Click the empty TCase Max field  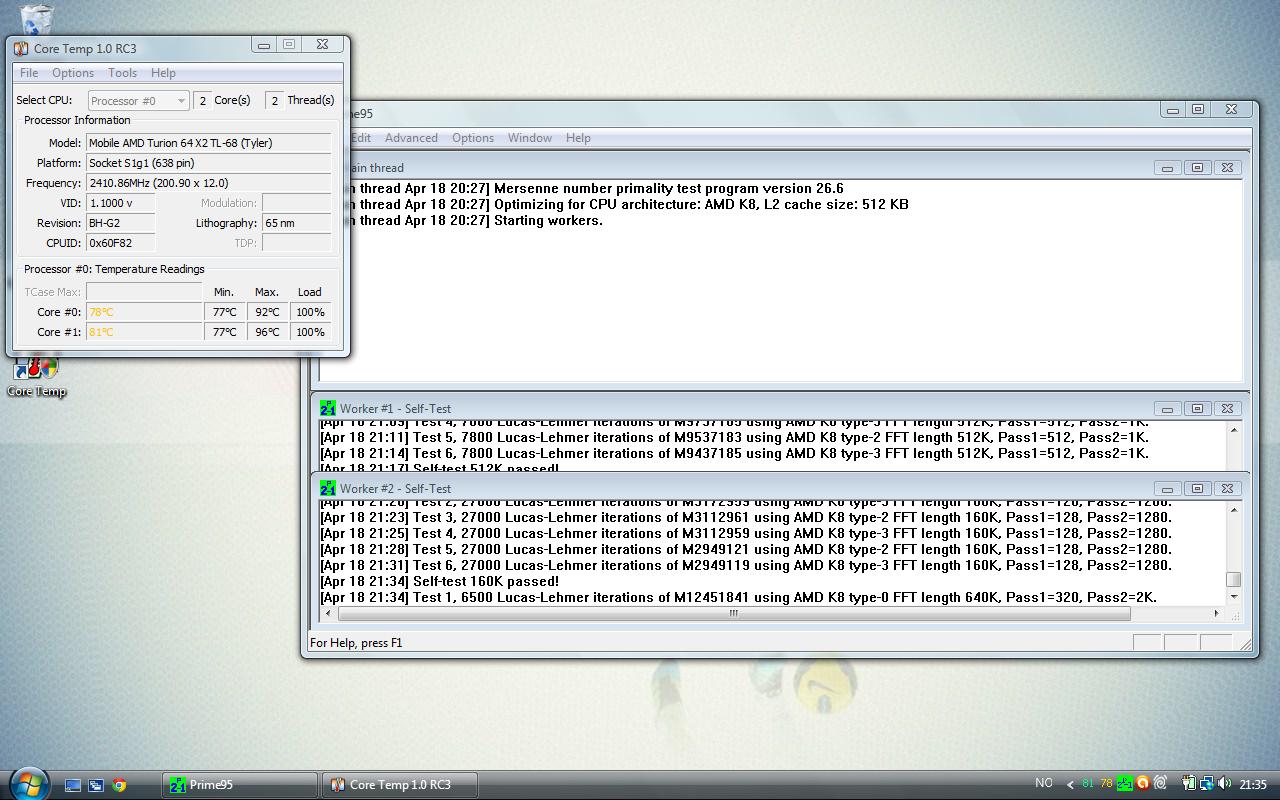(144, 292)
